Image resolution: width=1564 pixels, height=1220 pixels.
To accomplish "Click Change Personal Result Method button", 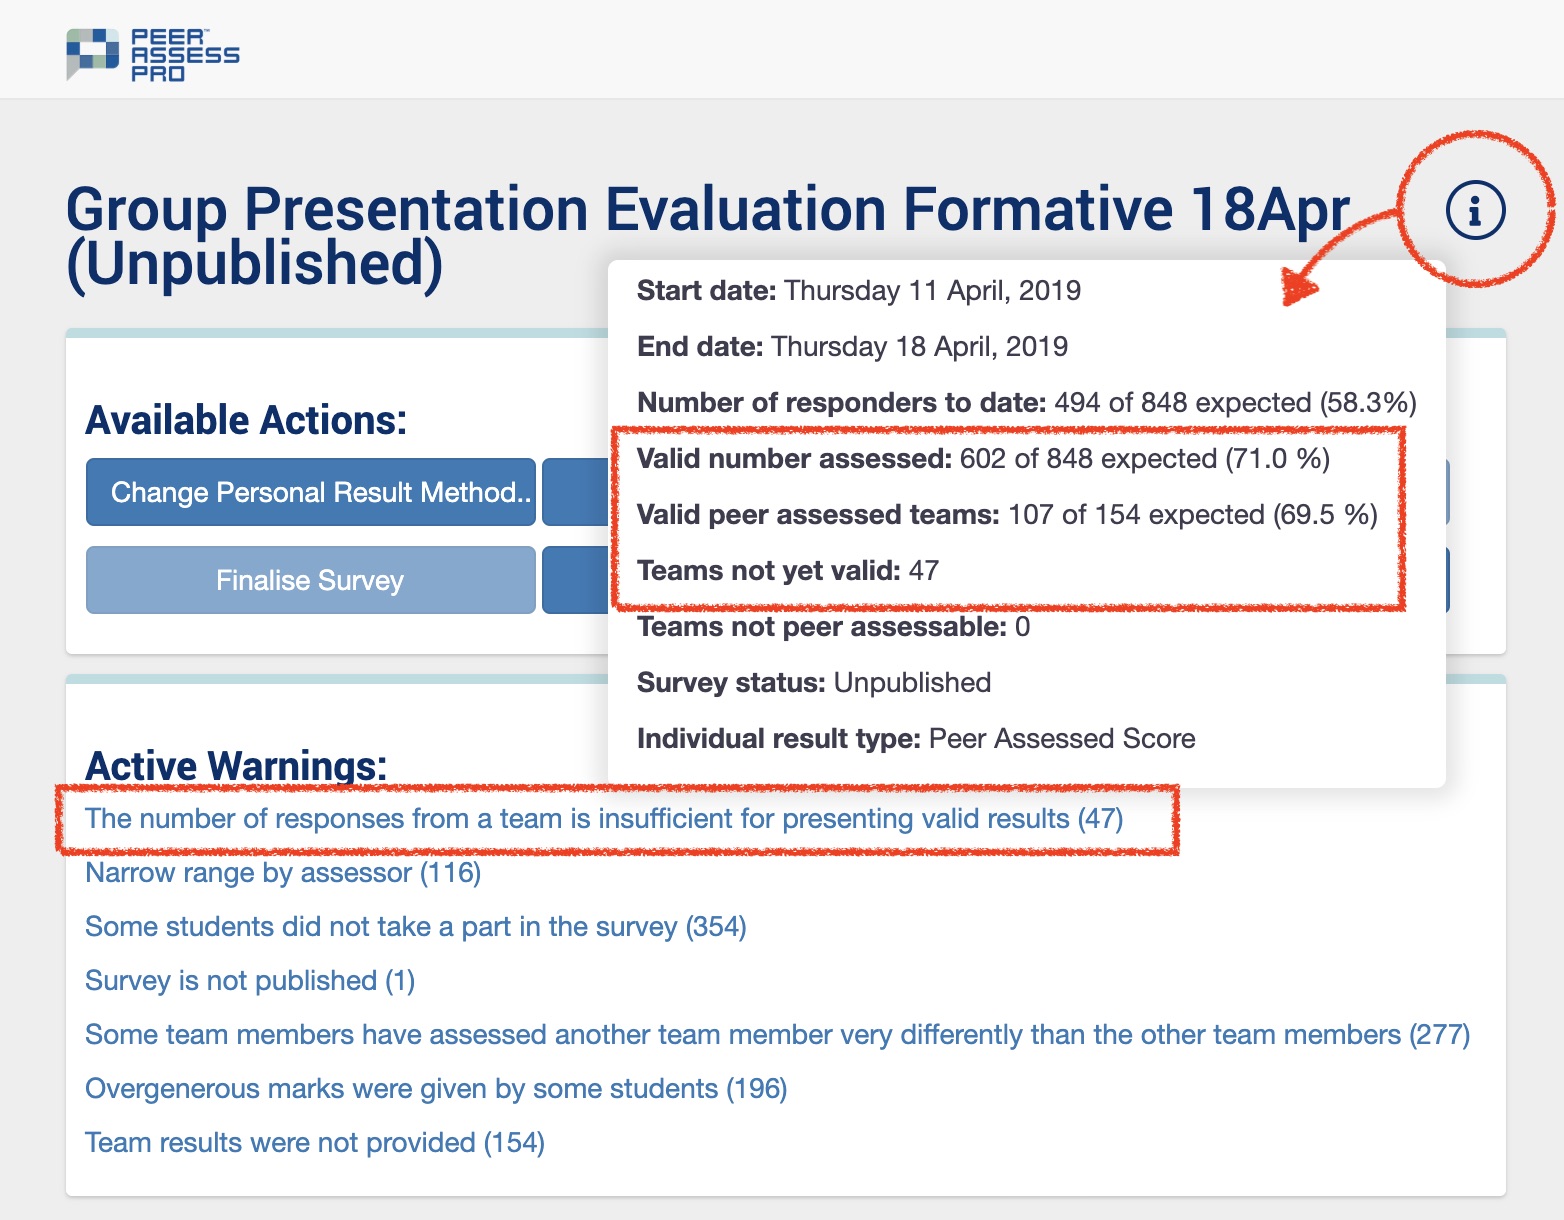I will tap(311, 492).
